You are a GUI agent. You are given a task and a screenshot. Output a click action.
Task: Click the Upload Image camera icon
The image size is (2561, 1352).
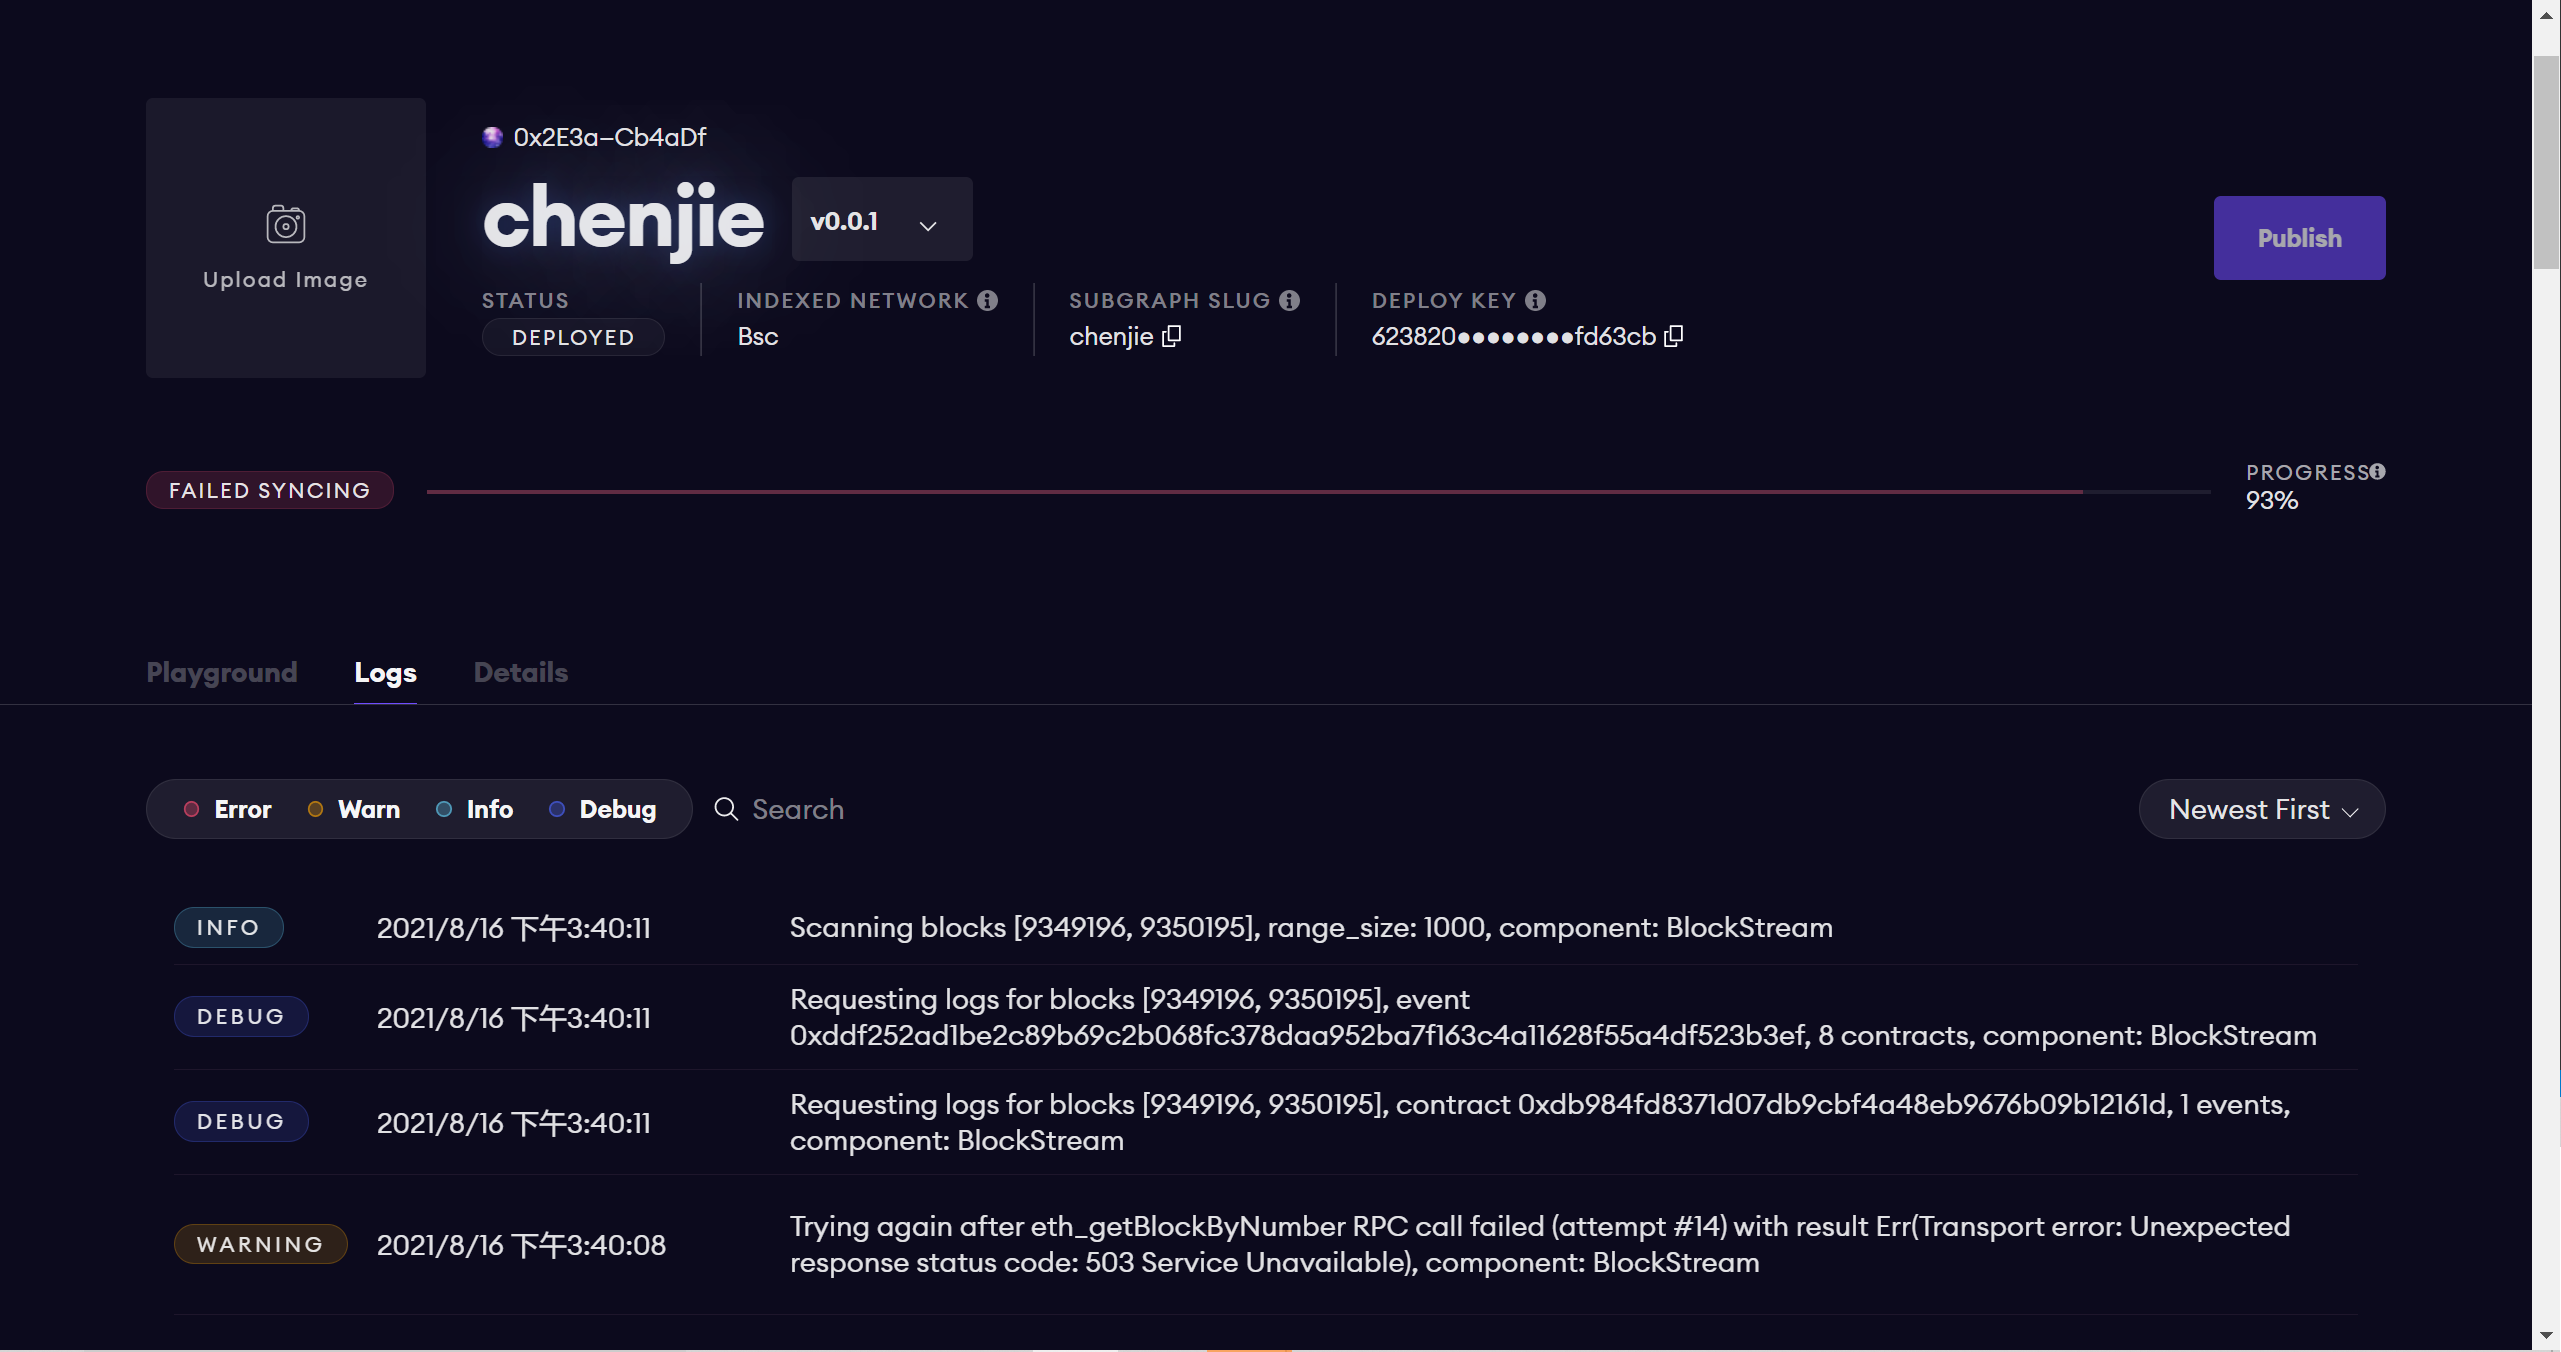[285, 223]
